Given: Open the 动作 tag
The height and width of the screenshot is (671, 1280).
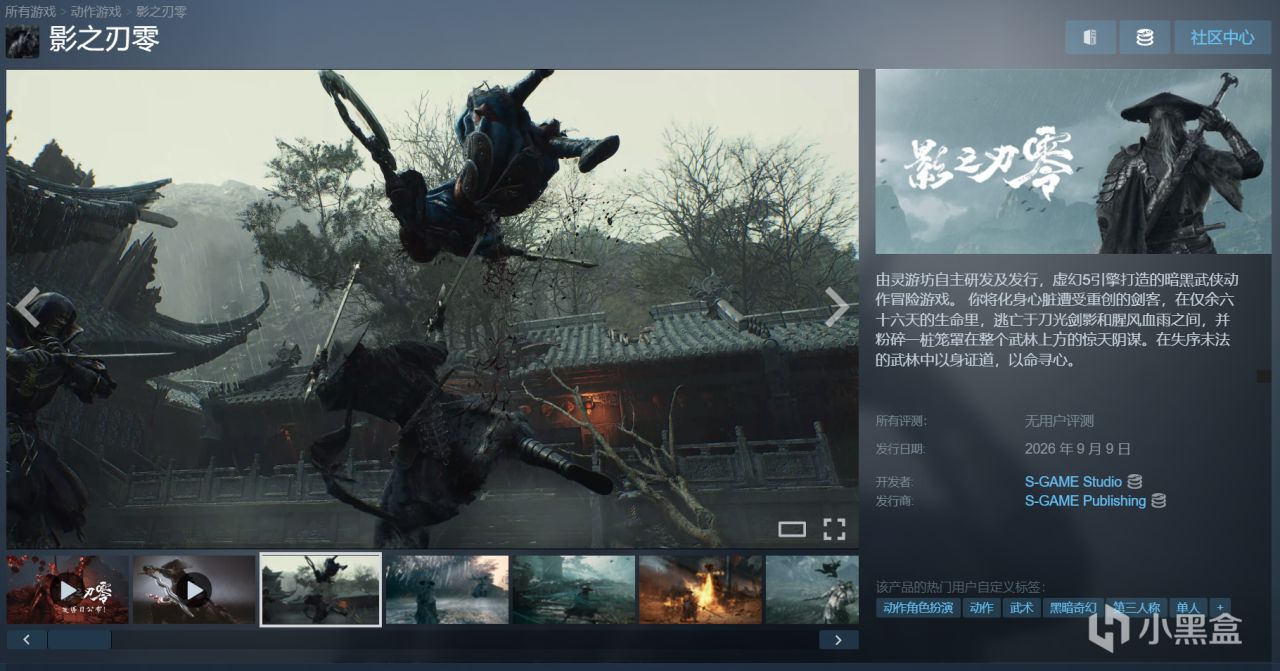Looking at the screenshot, I should coord(982,608).
